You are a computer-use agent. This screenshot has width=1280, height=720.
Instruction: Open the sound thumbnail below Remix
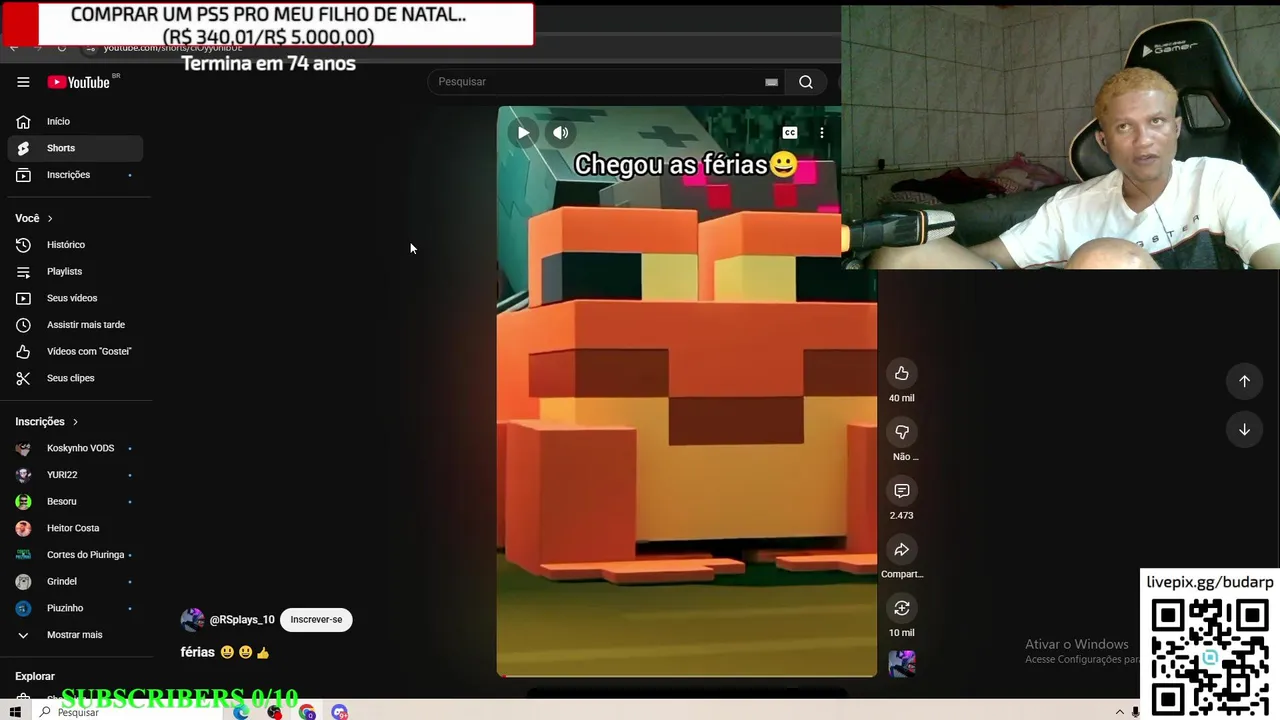click(x=901, y=663)
